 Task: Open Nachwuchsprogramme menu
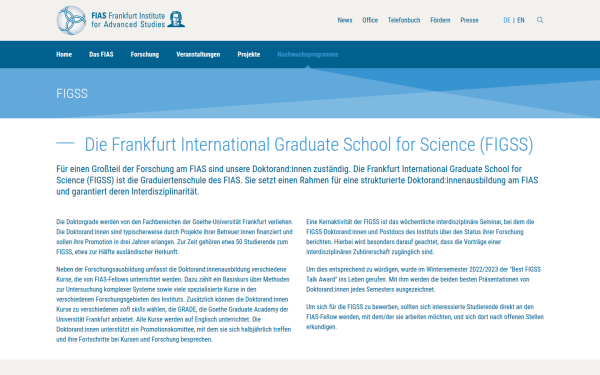308,54
